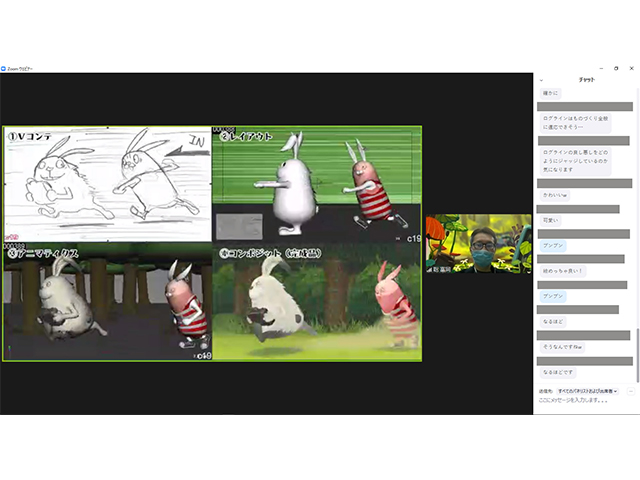640x480 pixels.
Task: Click the message asking how ログライン is judged
Action: pyautogui.click(x=575, y=161)
